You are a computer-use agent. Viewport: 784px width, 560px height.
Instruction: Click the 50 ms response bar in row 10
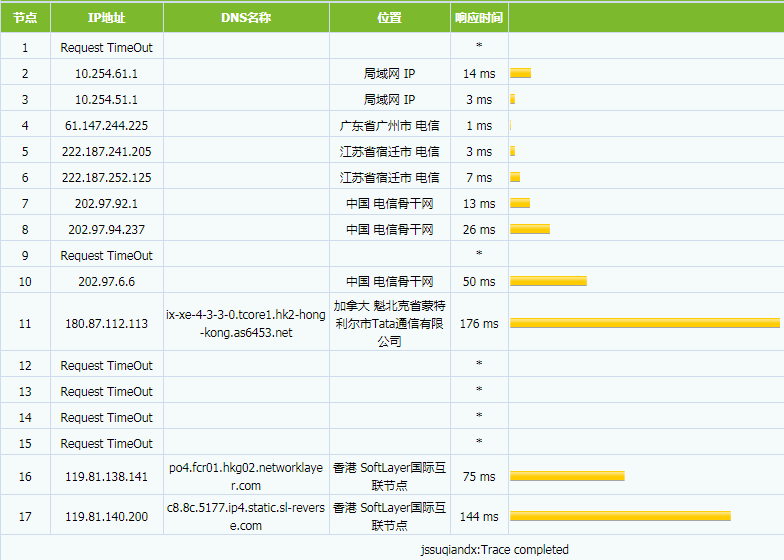pyautogui.click(x=548, y=281)
